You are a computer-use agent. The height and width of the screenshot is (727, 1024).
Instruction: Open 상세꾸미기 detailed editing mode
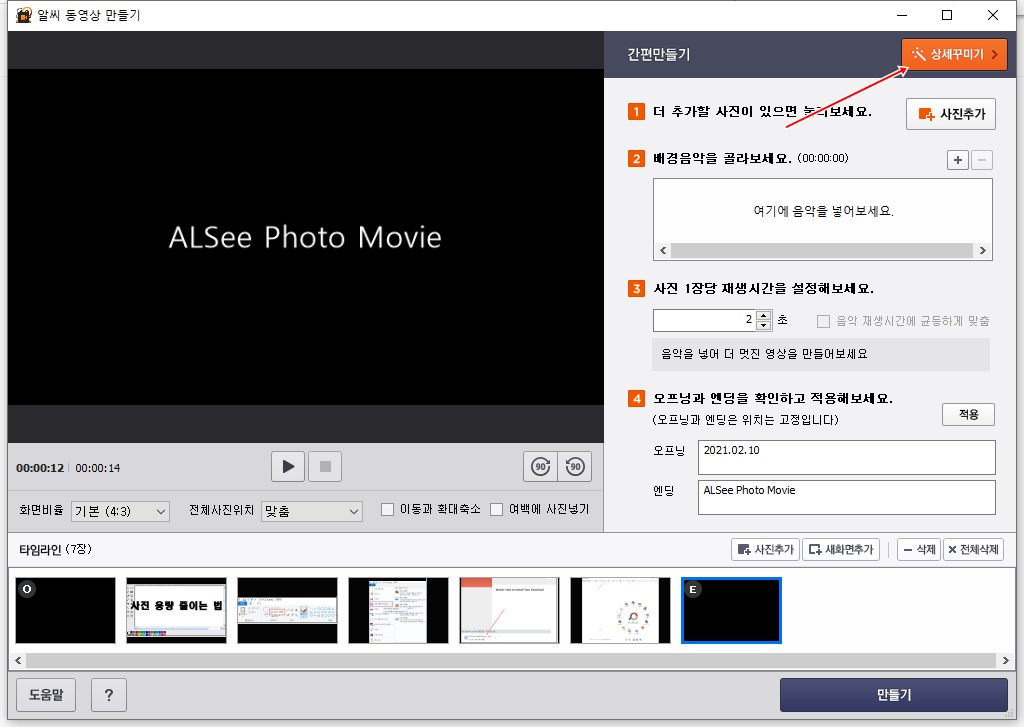954,54
